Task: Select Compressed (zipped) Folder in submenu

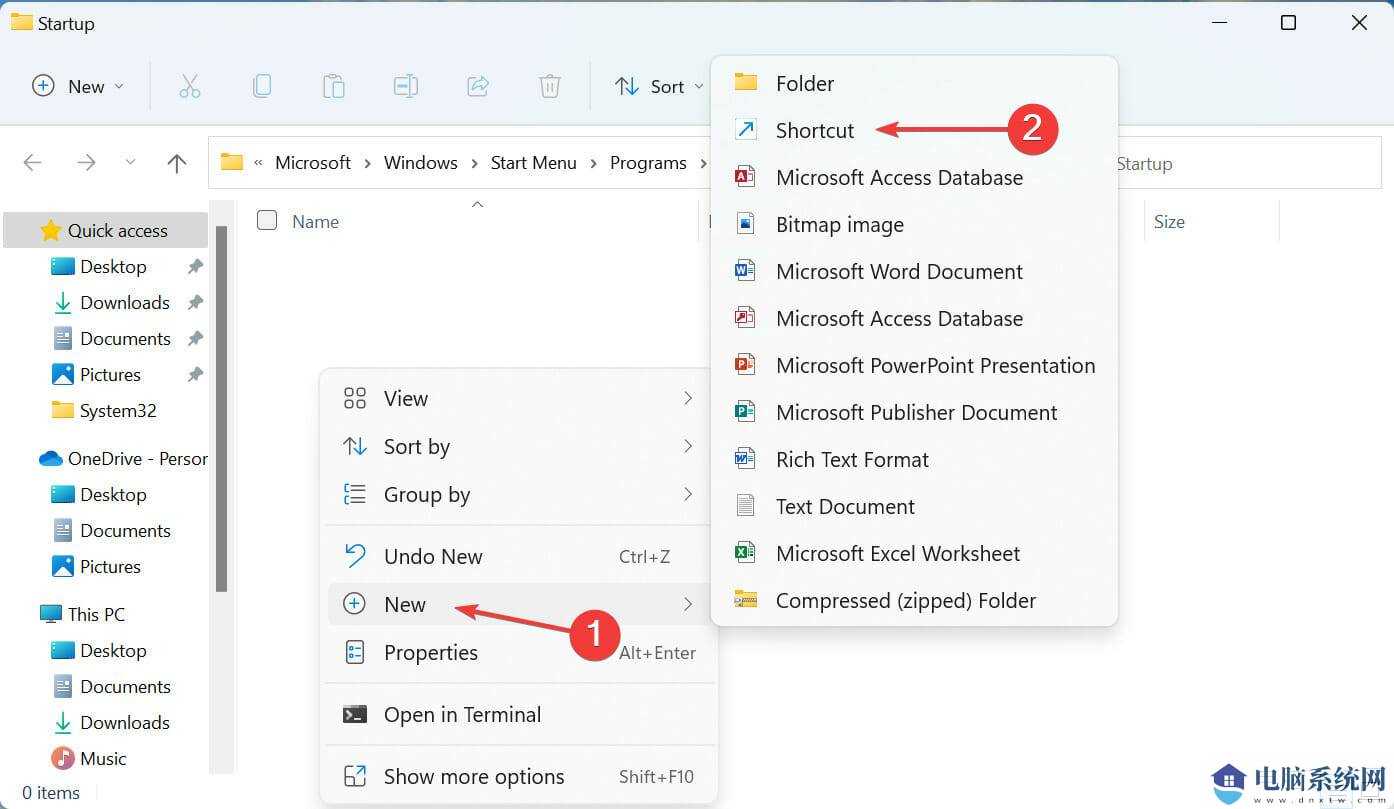Action: (914, 601)
